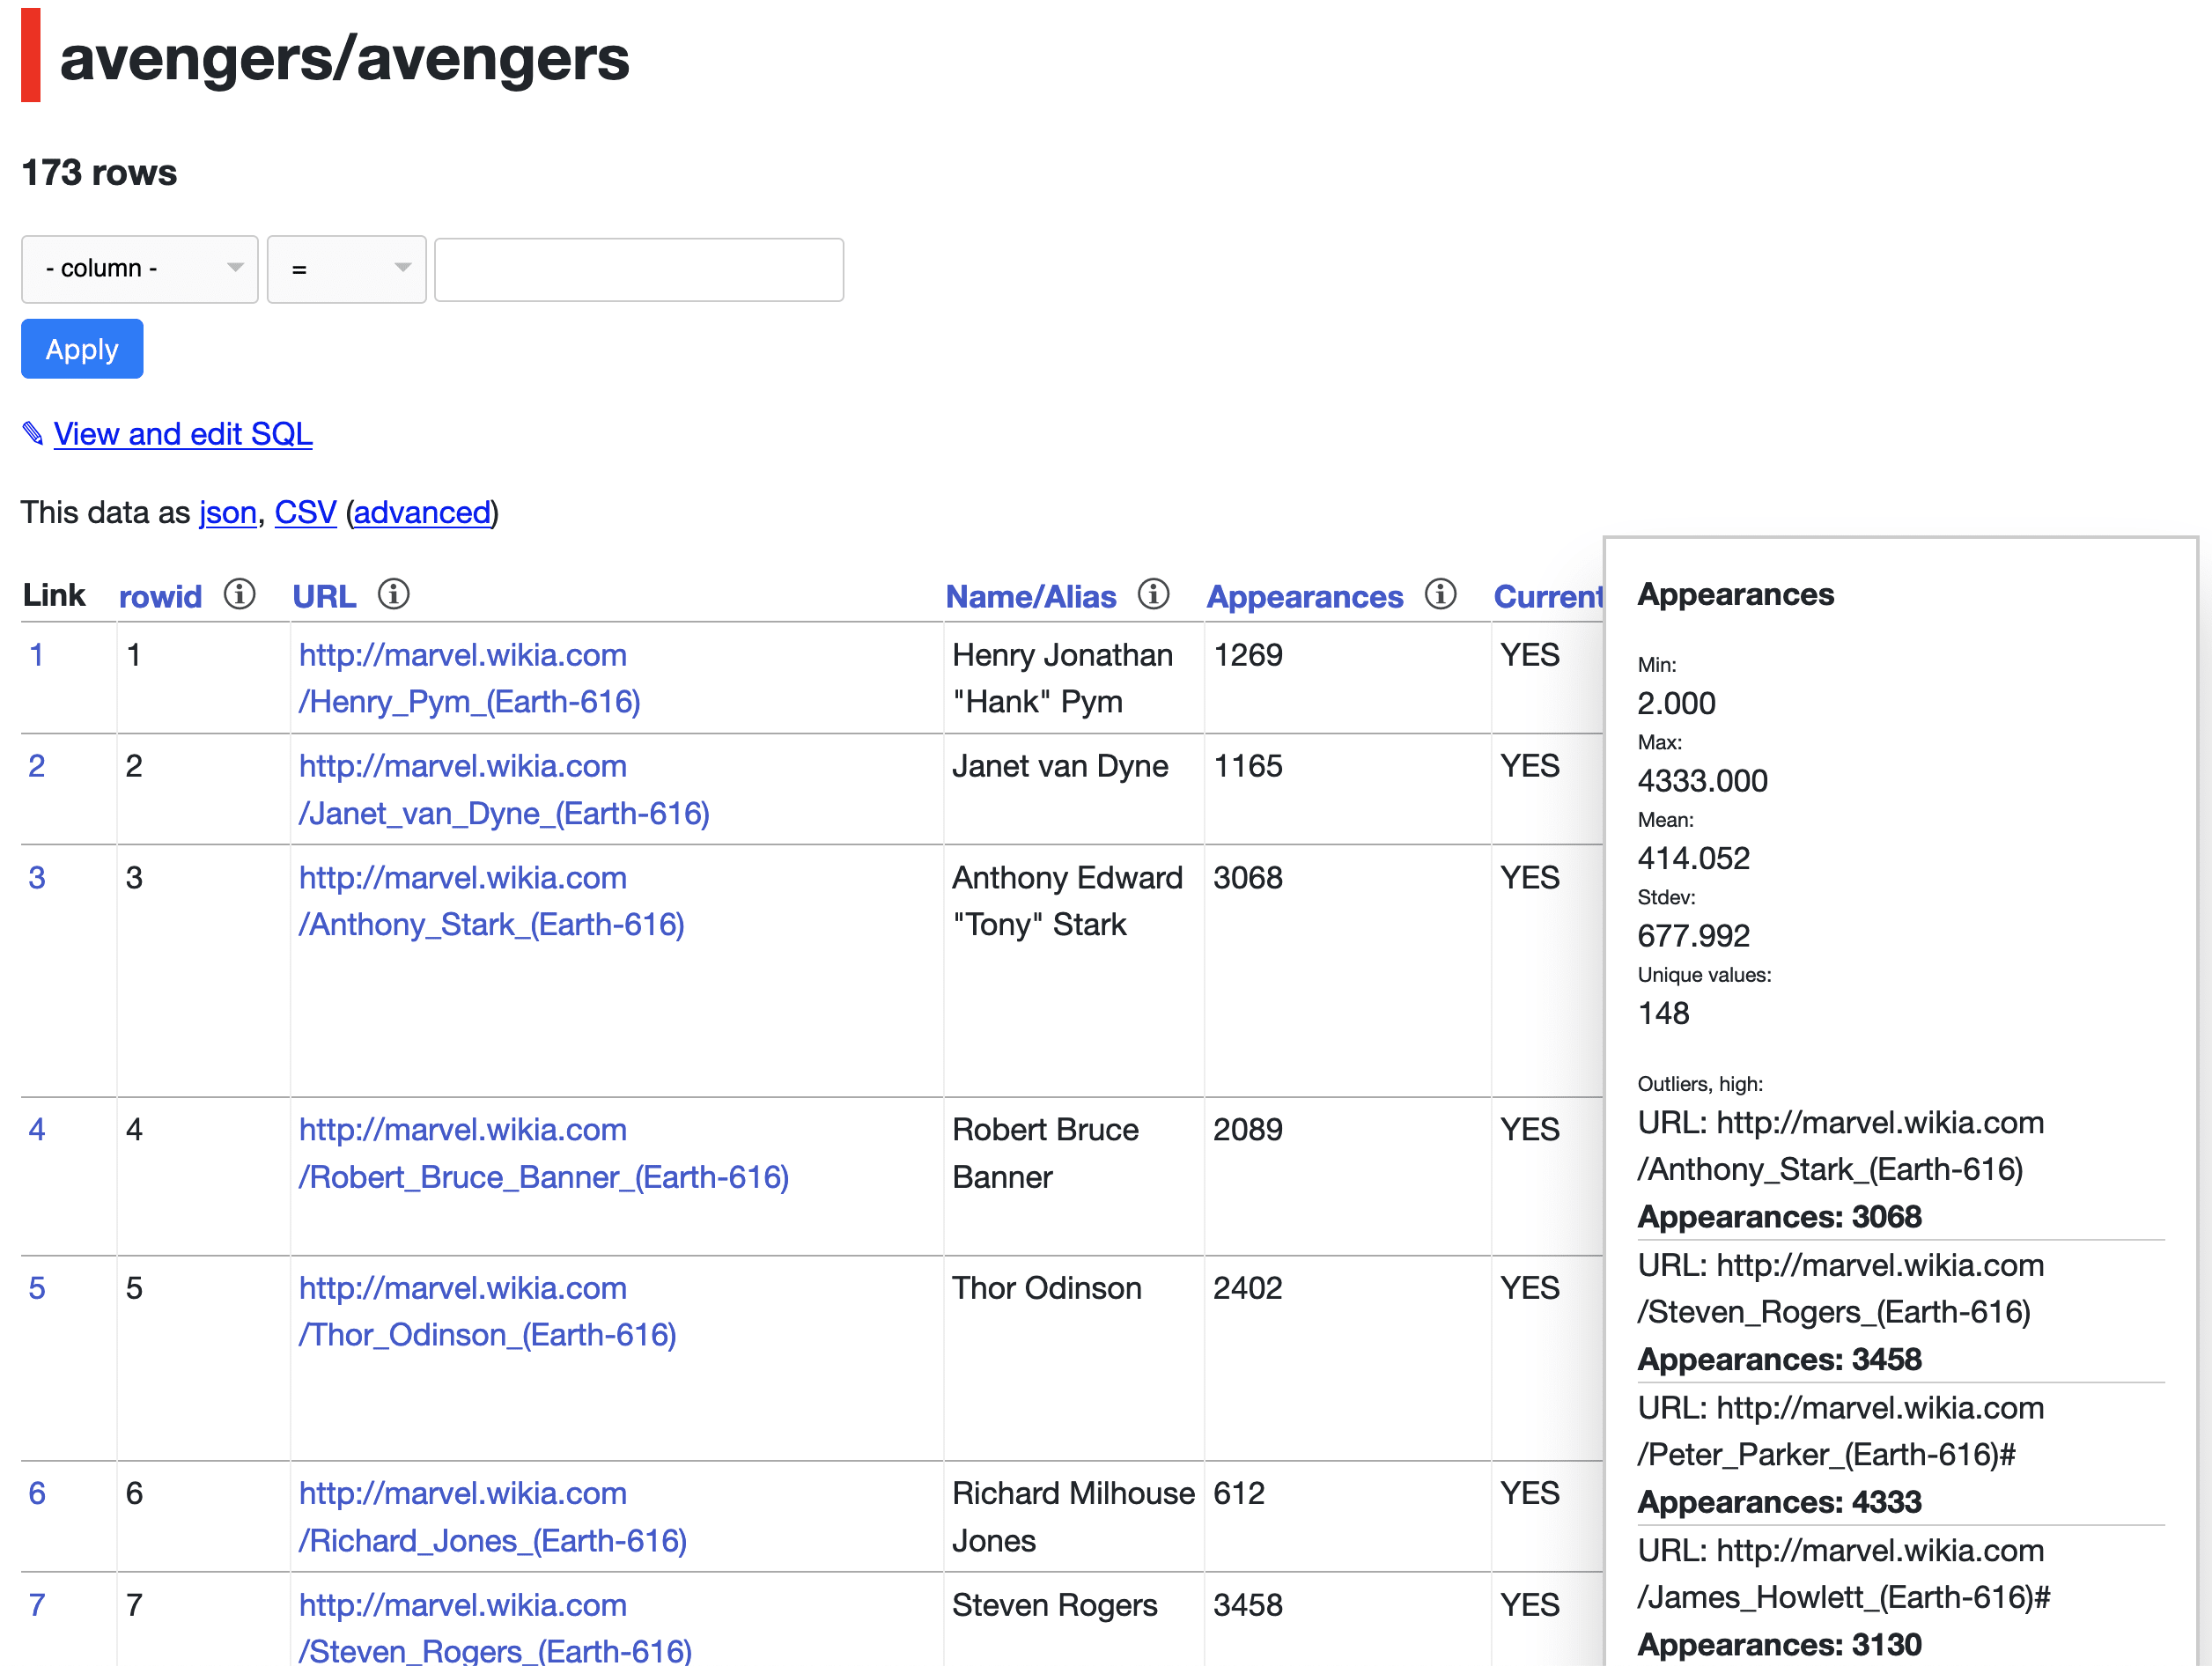Sort by the URL column header

(324, 596)
